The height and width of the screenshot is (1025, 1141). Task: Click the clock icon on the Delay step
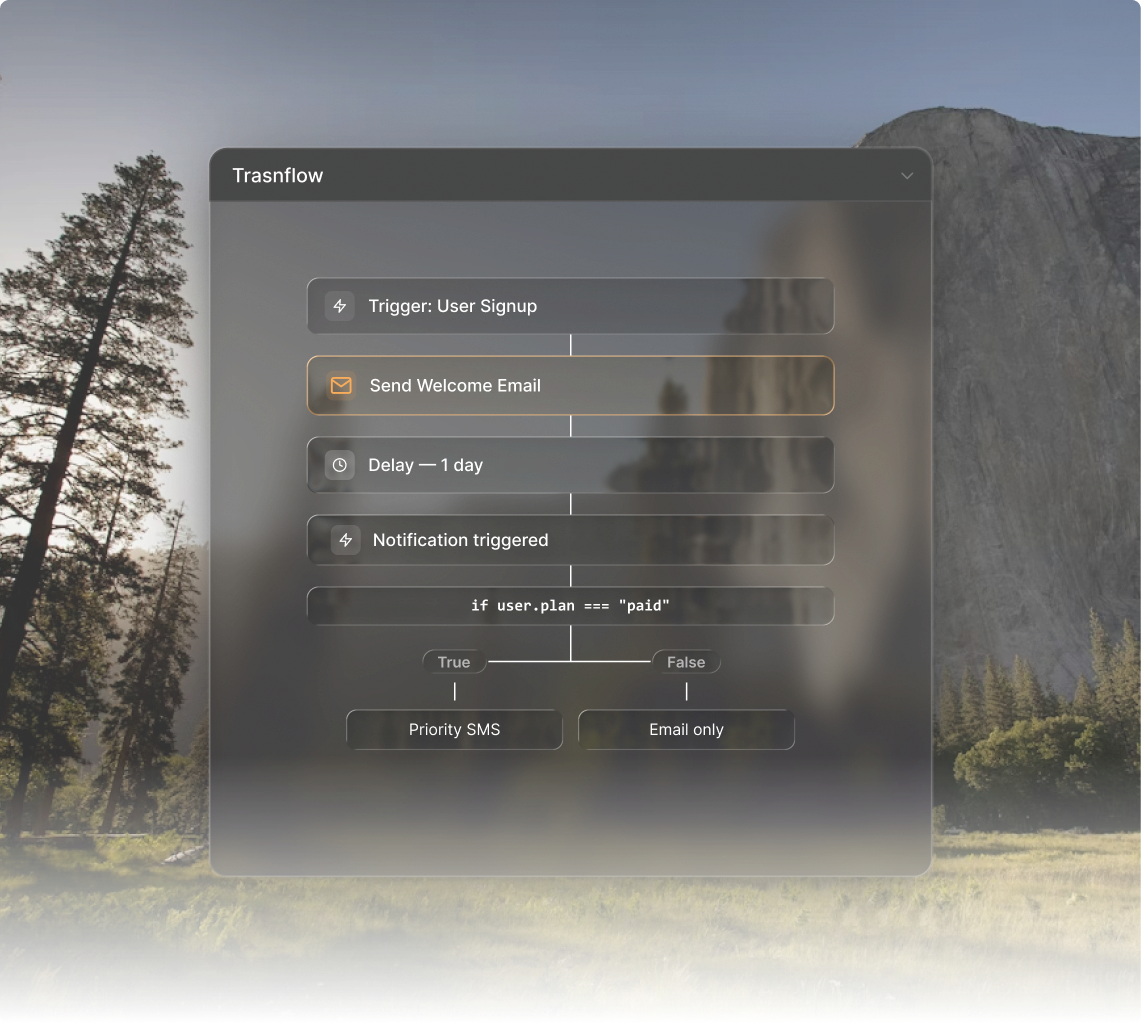coord(340,465)
